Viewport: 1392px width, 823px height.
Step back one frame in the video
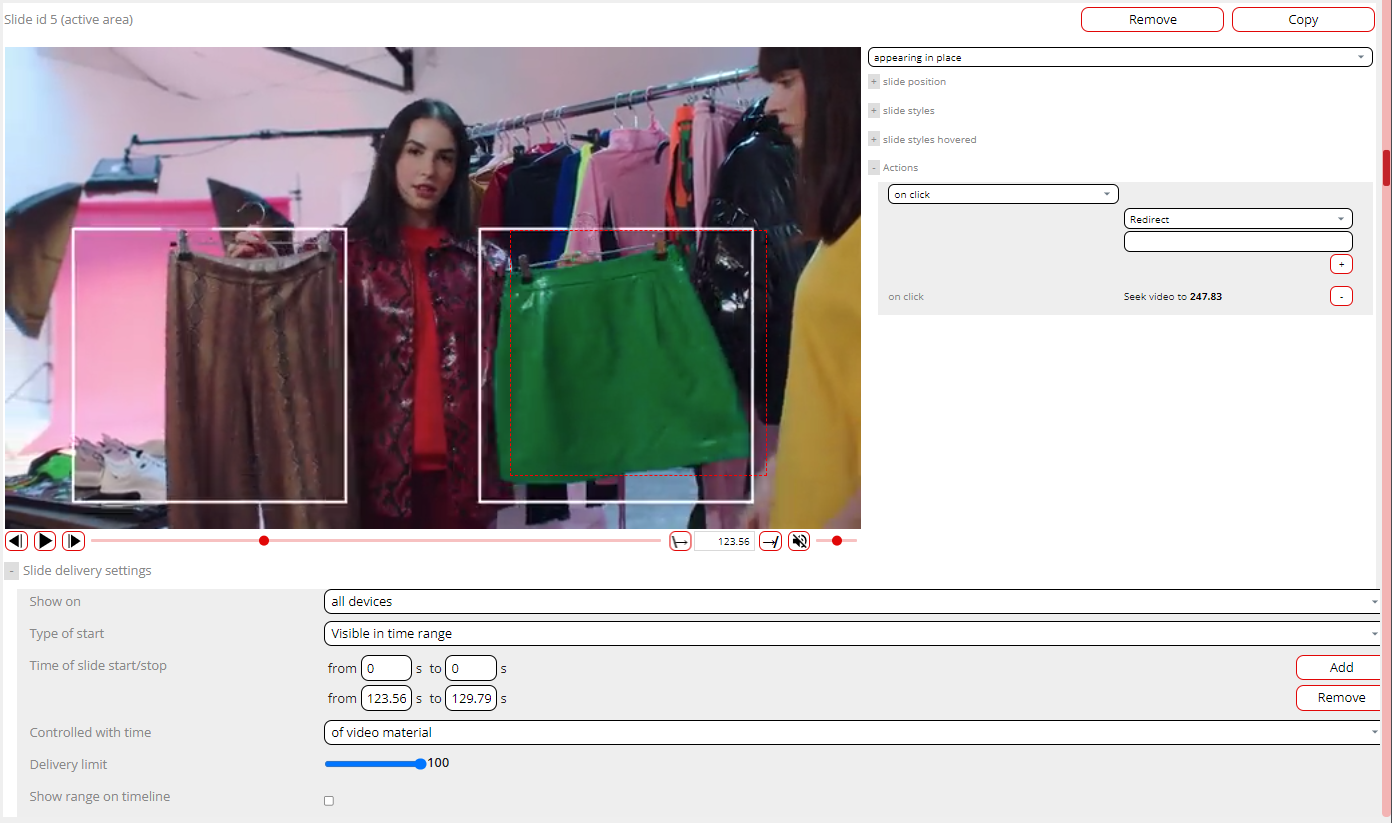tap(16, 541)
